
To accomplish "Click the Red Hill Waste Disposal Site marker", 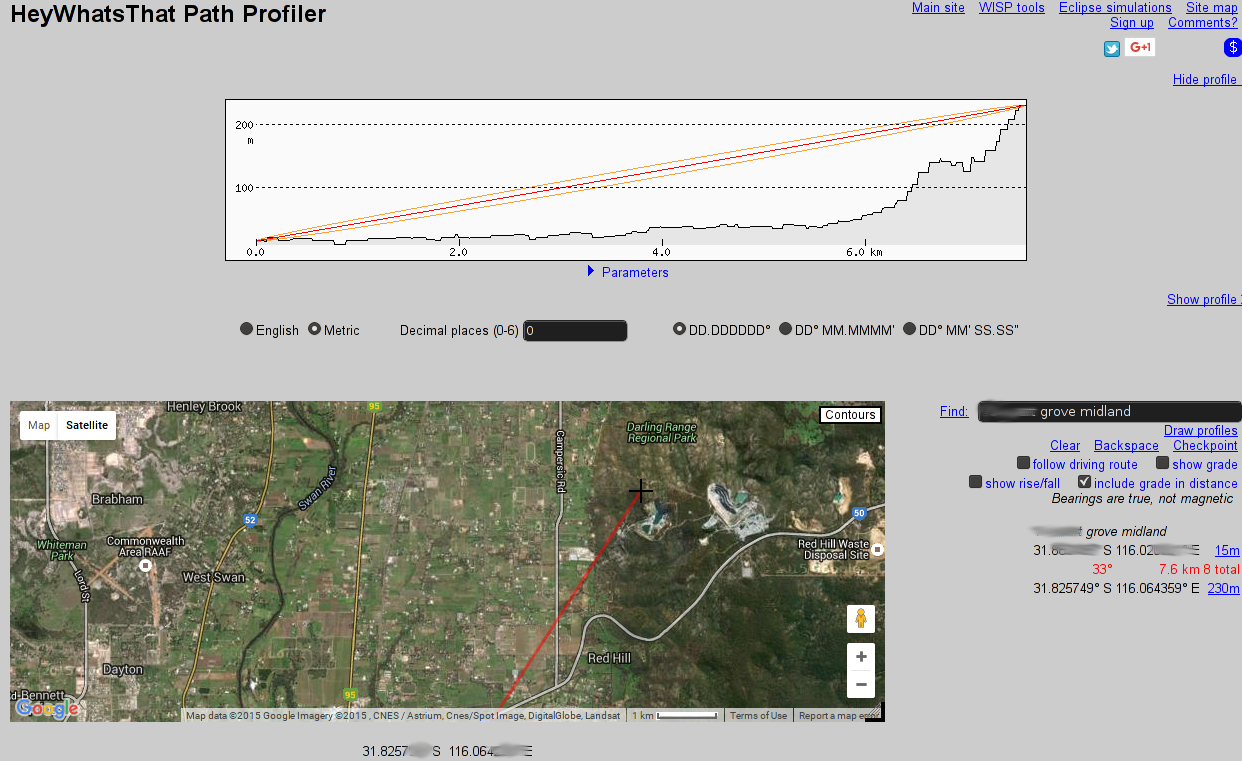I will click(877, 549).
